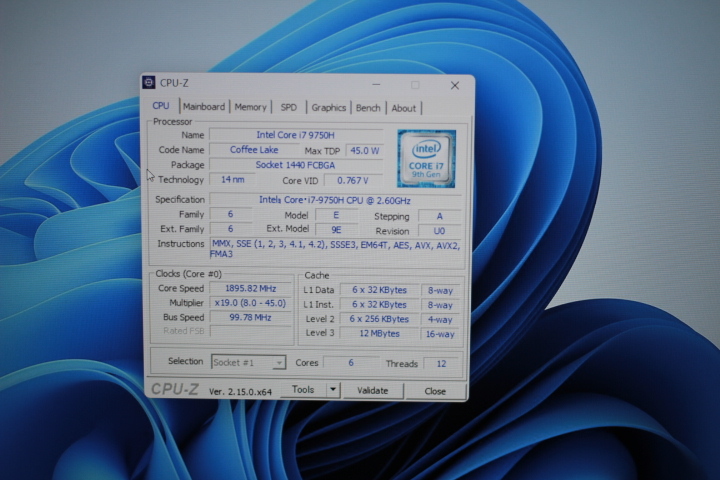Viewport: 720px width, 480px height.
Task: Click the Validate button
Action: click(372, 390)
